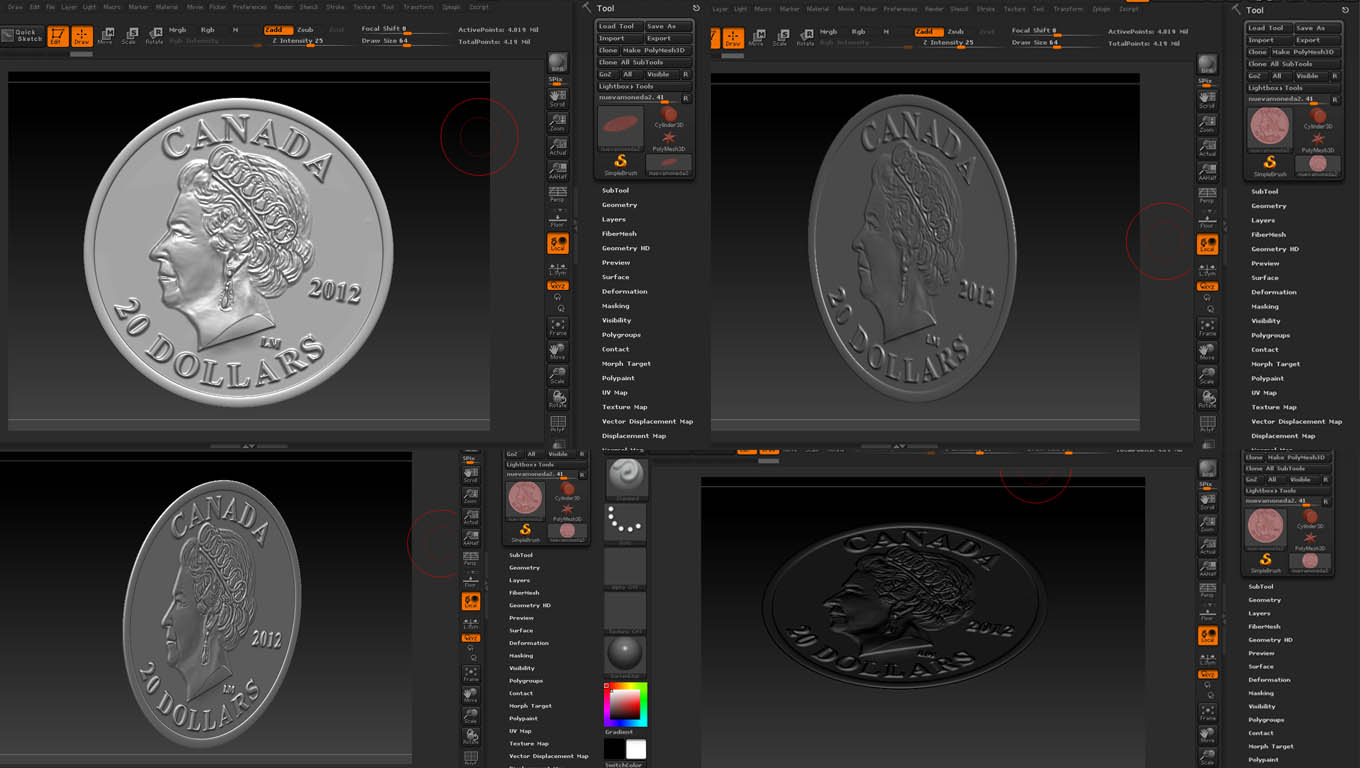The height and width of the screenshot is (768, 1360).
Task: Activate Edit mode in the top-left view
Action: [58, 37]
